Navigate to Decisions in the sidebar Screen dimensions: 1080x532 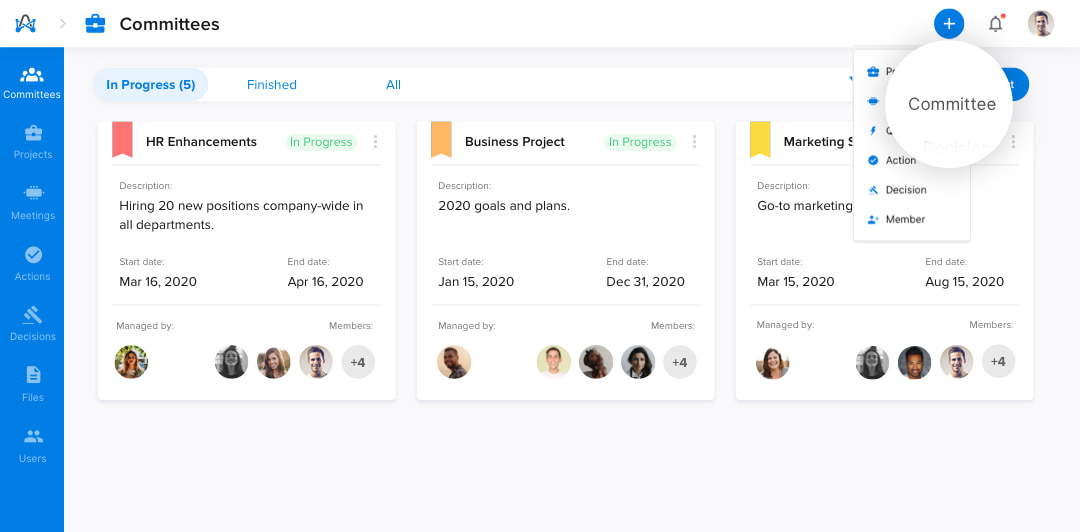tap(32, 325)
